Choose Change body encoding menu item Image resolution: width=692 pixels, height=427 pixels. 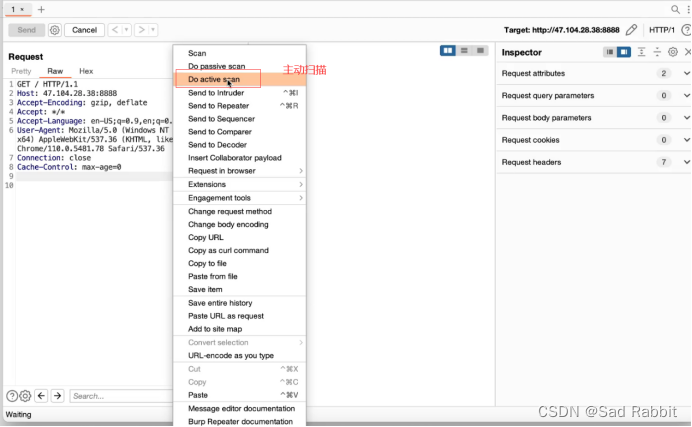[240, 225]
